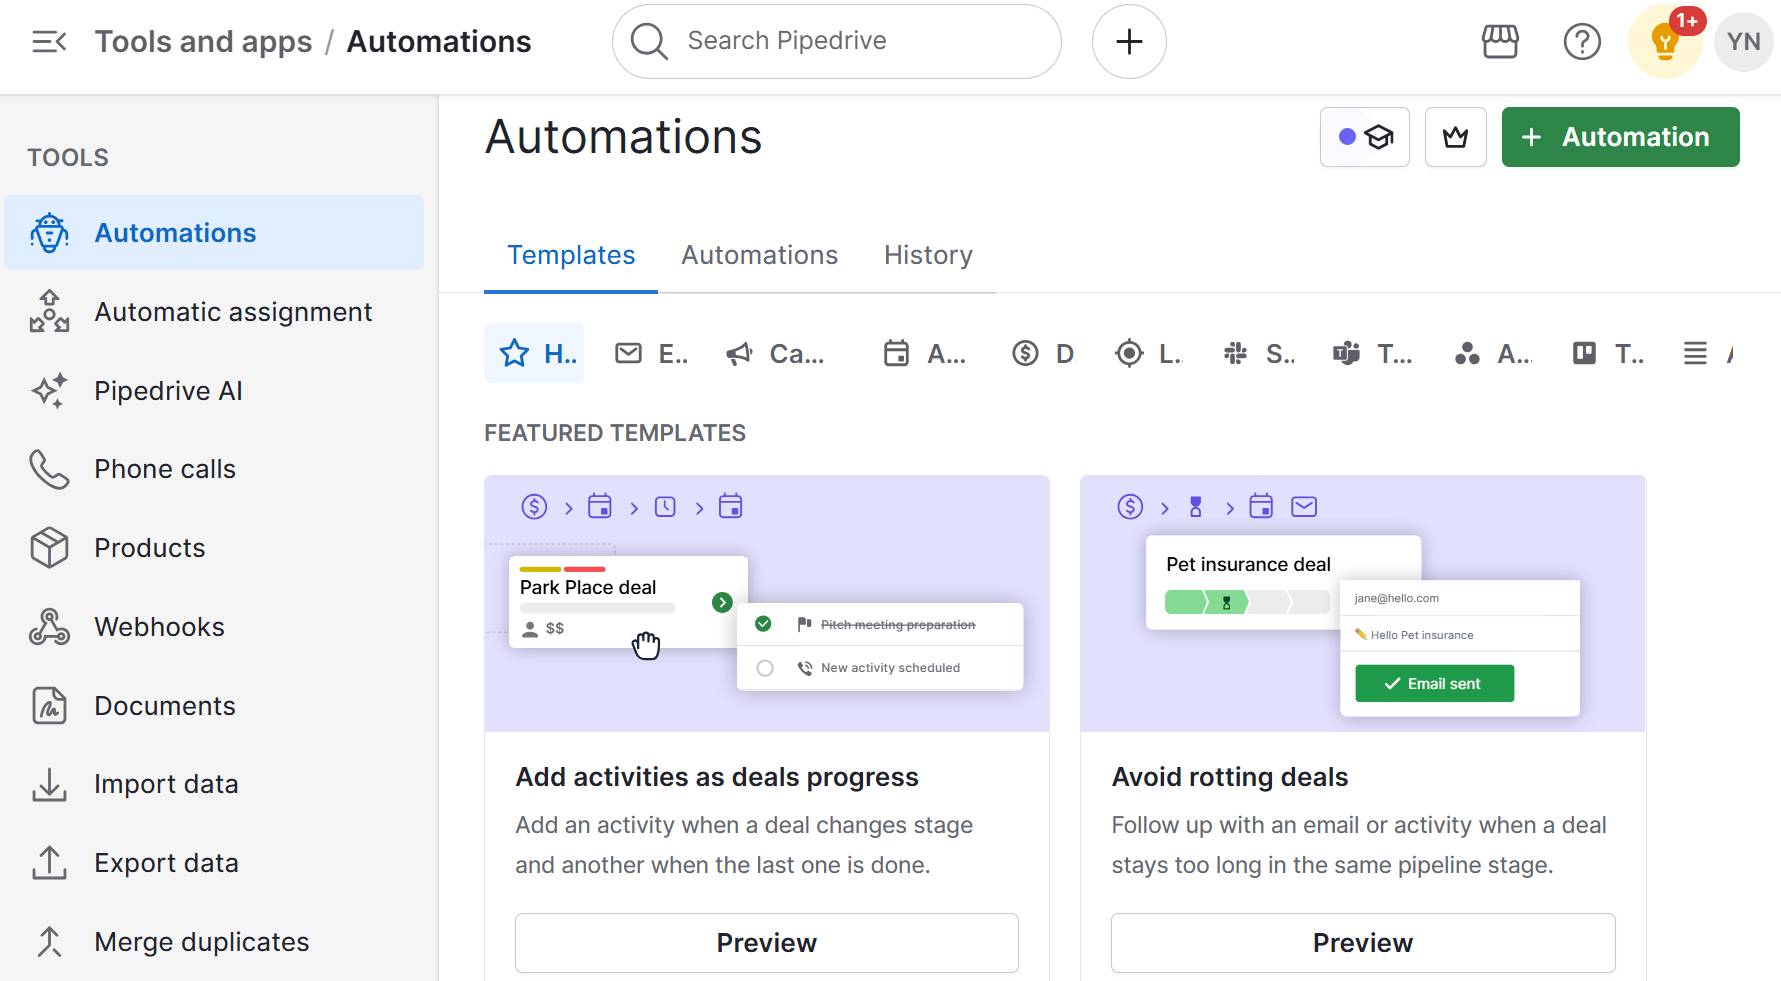
Task: Click the Import data download icon
Action: point(49,784)
